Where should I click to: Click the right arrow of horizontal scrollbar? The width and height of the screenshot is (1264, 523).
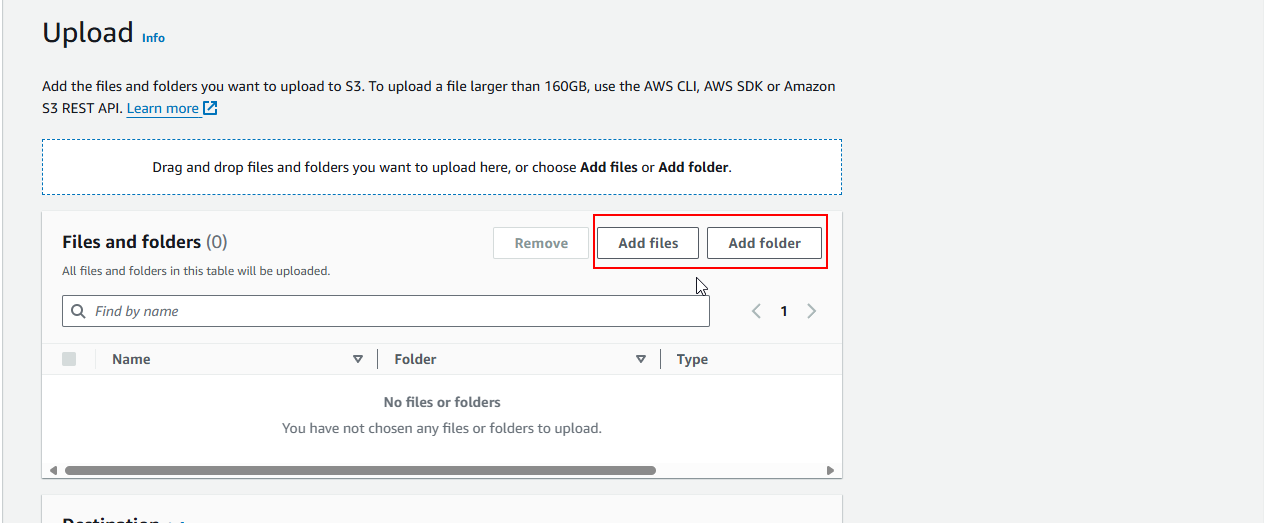tap(830, 470)
